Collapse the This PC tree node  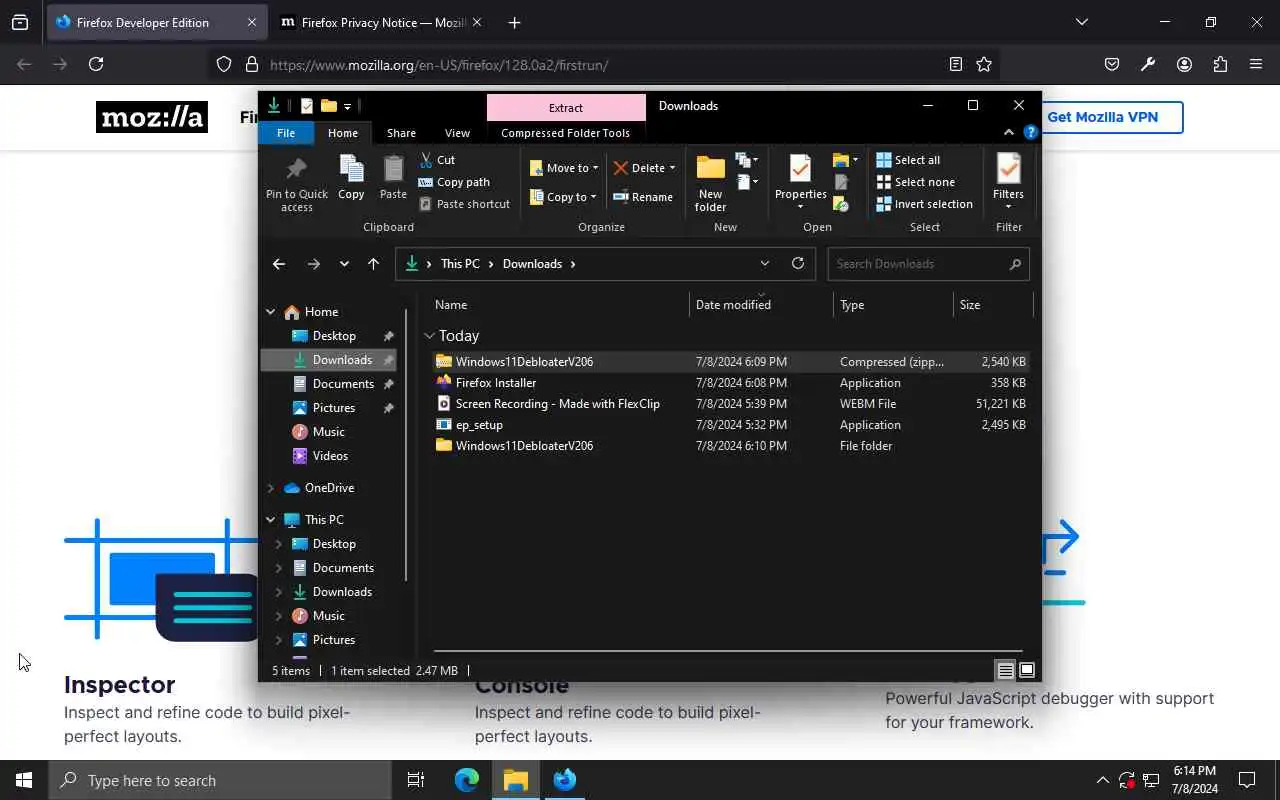coord(270,520)
